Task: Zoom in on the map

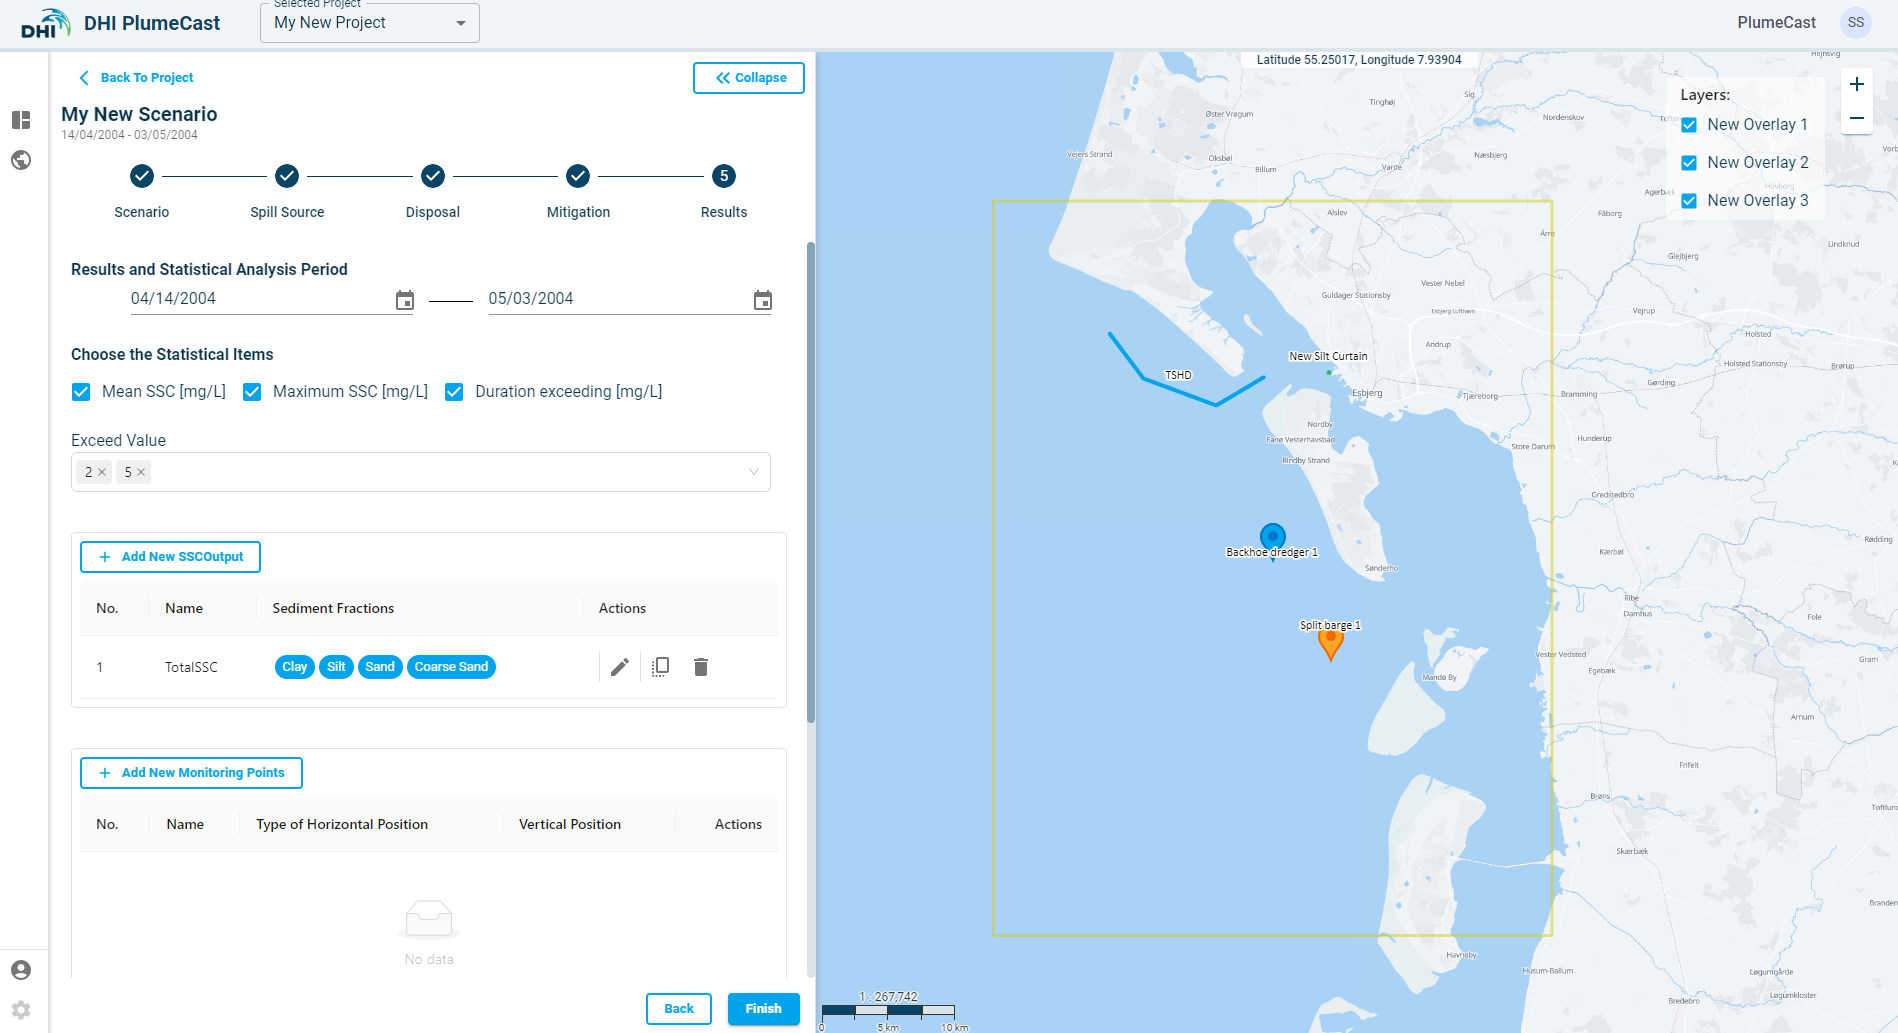Action: tap(1856, 85)
